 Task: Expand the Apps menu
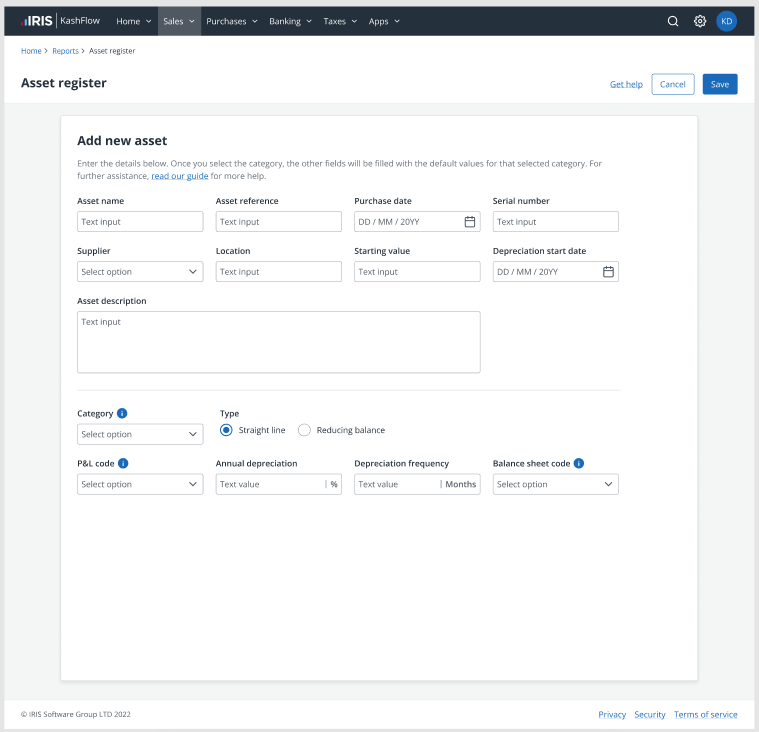point(384,21)
